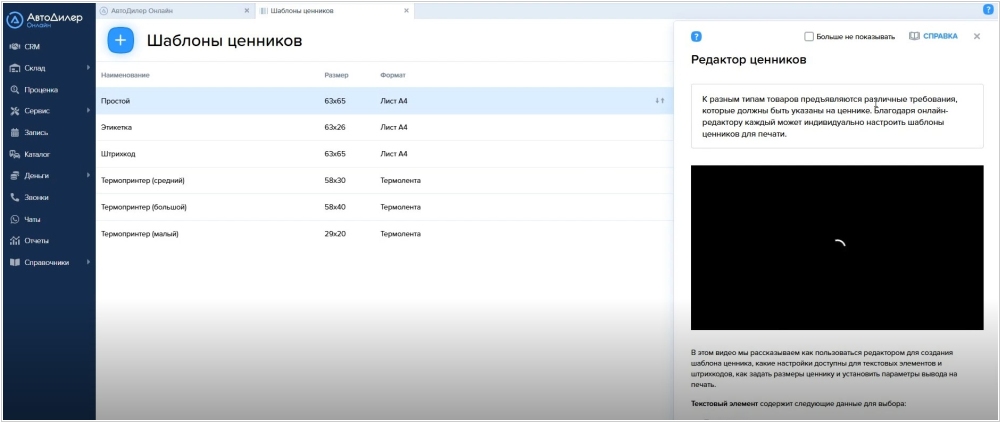1000x422 pixels.
Task: Expand the Деньги submenu
Action: (x=88, y=176)
